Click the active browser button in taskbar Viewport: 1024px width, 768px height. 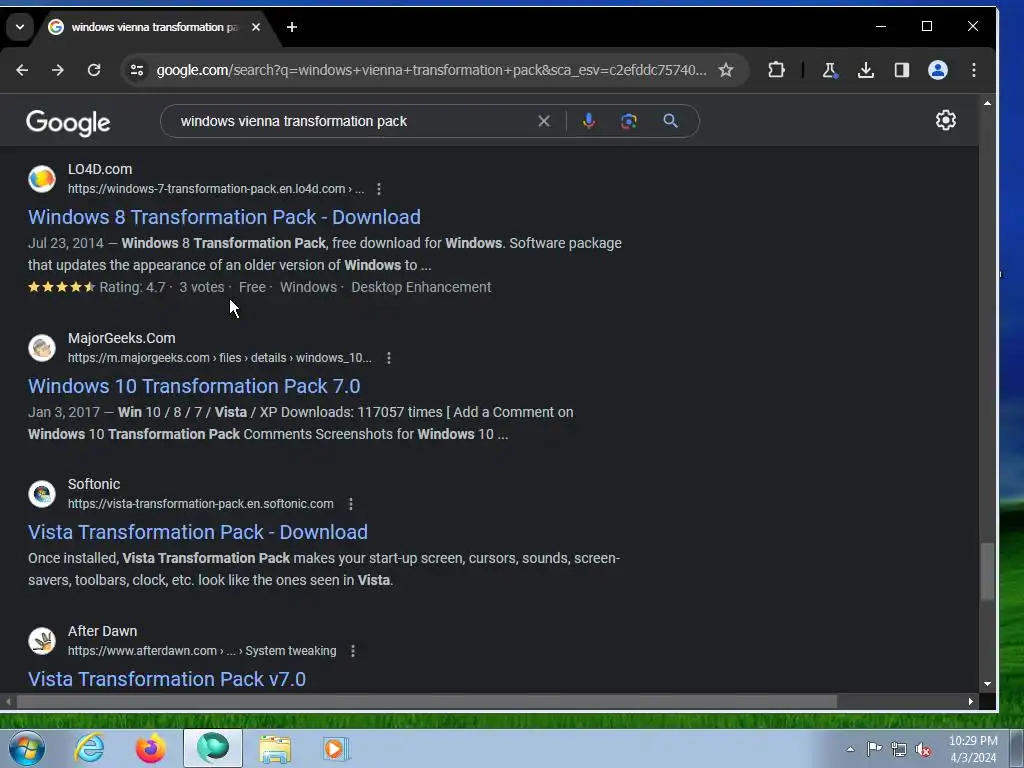213,748
